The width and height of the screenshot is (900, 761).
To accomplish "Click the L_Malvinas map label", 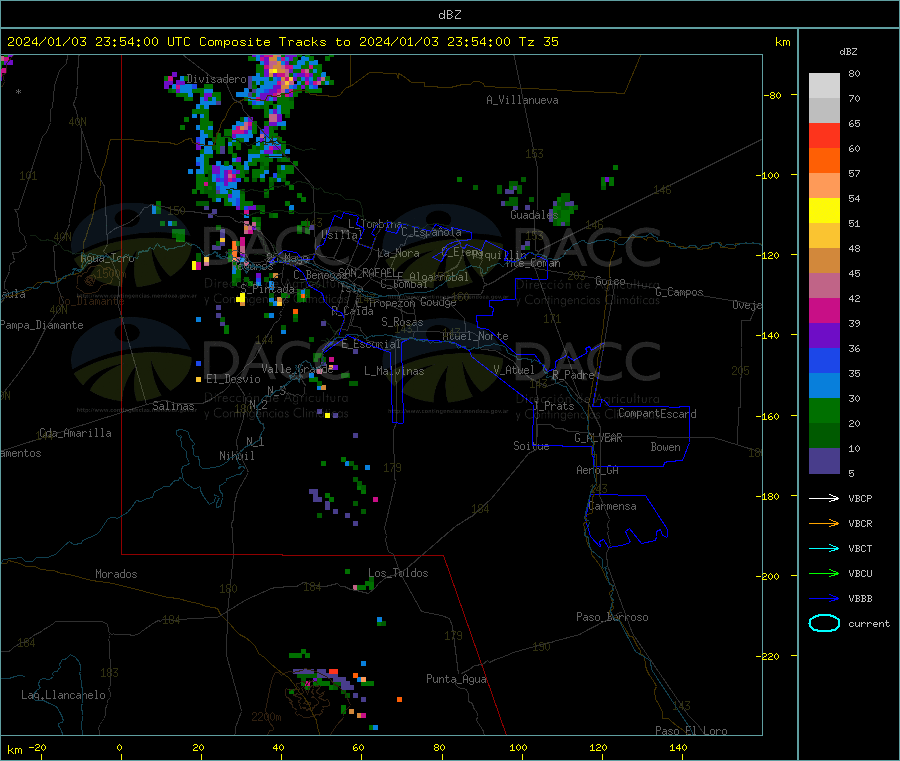I will 394,371.
